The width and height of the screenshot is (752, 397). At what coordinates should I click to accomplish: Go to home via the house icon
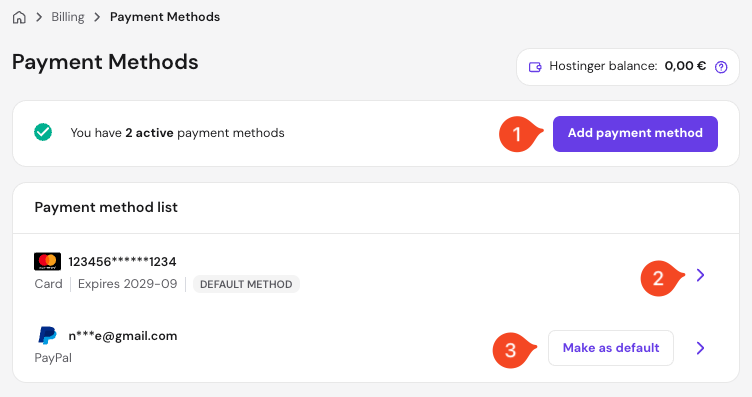point(19,18)
